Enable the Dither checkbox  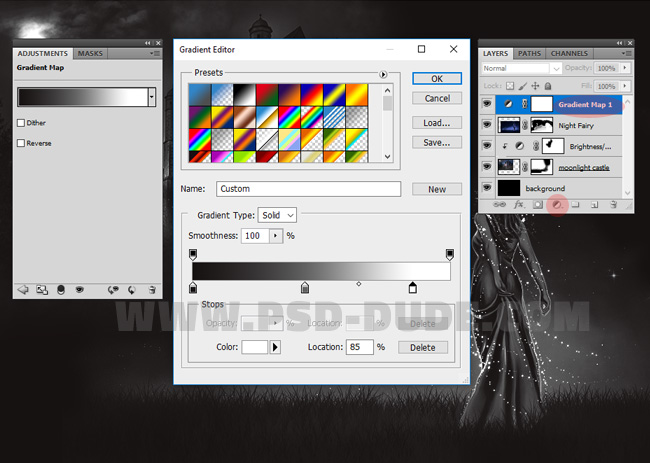21,123
